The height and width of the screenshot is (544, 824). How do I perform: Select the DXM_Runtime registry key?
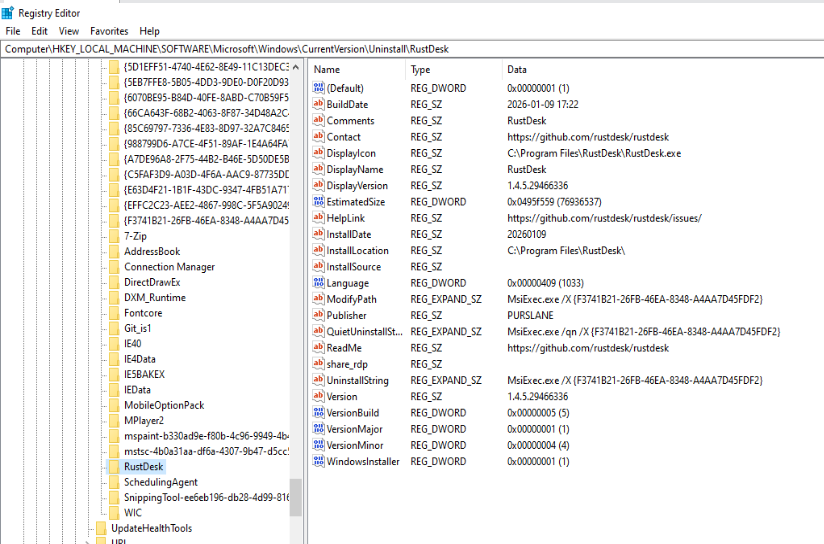155,297
